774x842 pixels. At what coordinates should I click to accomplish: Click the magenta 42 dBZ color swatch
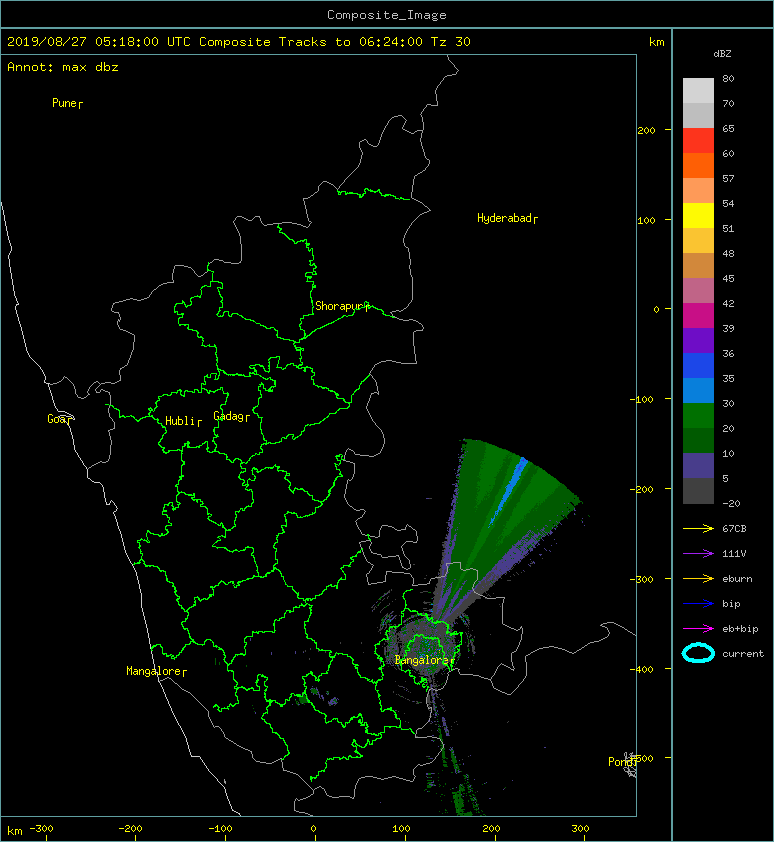(698, 316)
